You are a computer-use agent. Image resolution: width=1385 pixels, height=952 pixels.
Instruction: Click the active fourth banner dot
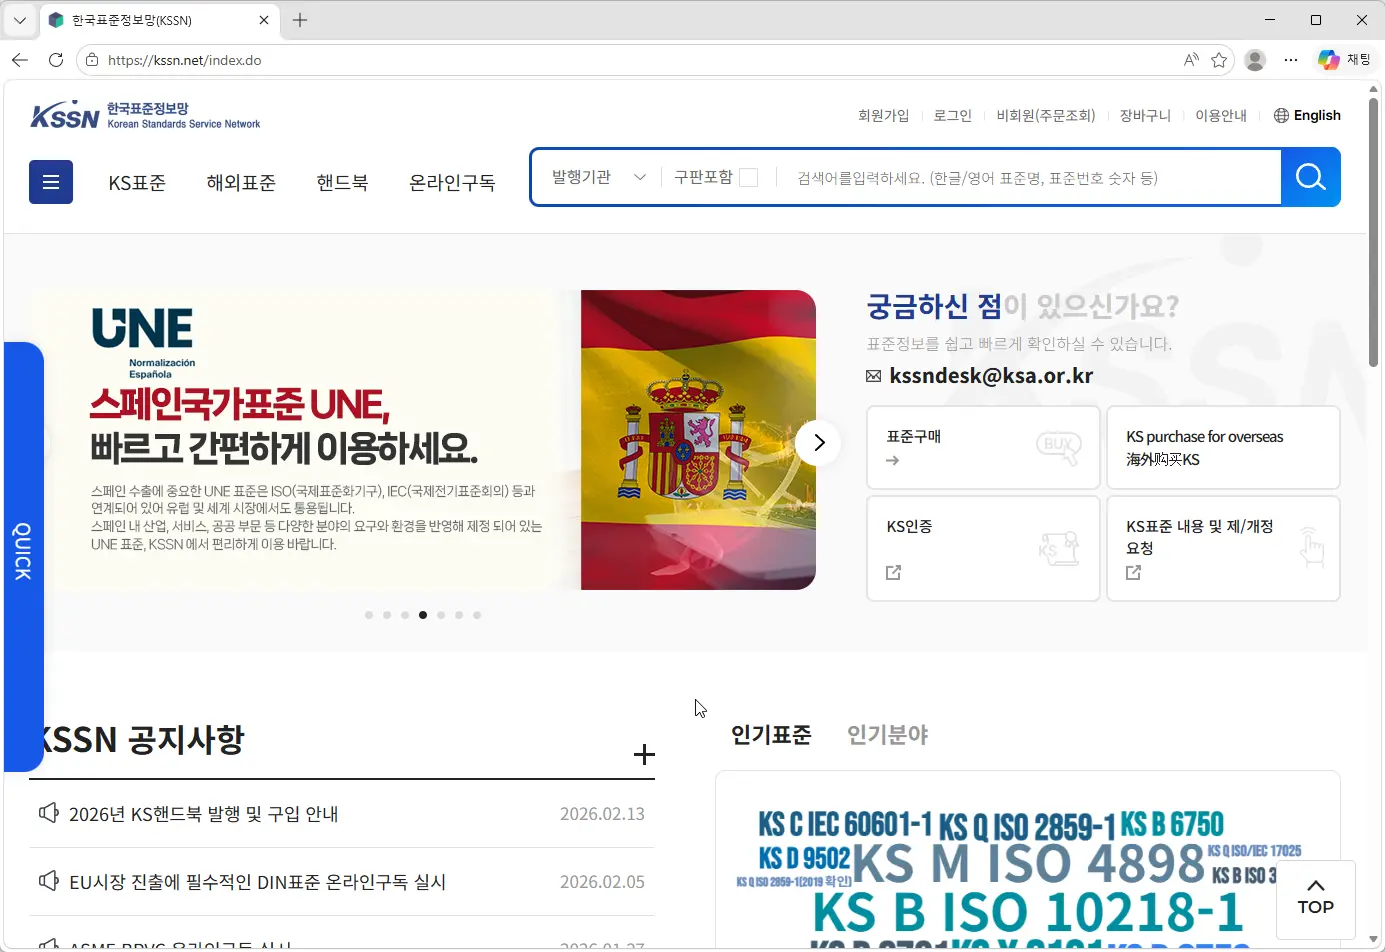click(423, 615)
